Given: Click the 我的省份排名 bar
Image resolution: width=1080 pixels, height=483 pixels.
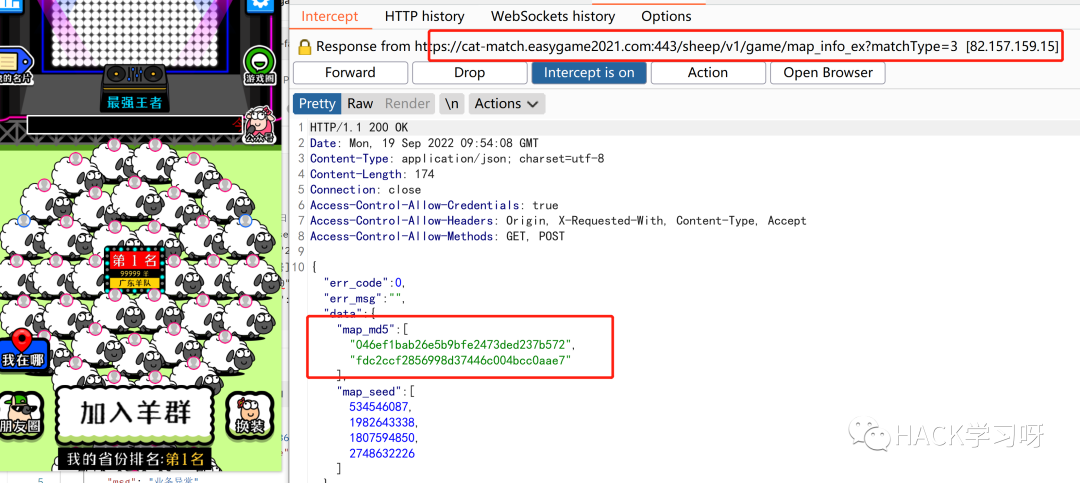Looking at the screenshot, I should (x=134, y=459).
